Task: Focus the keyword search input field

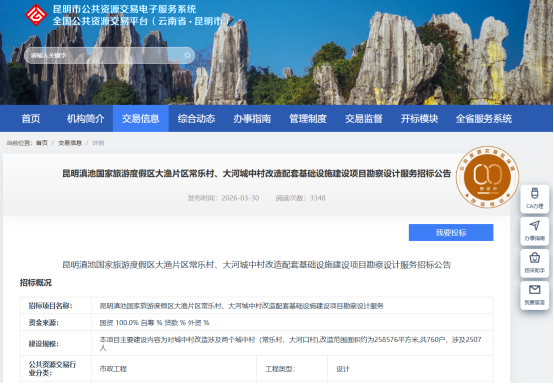Action: pos(109,55)
